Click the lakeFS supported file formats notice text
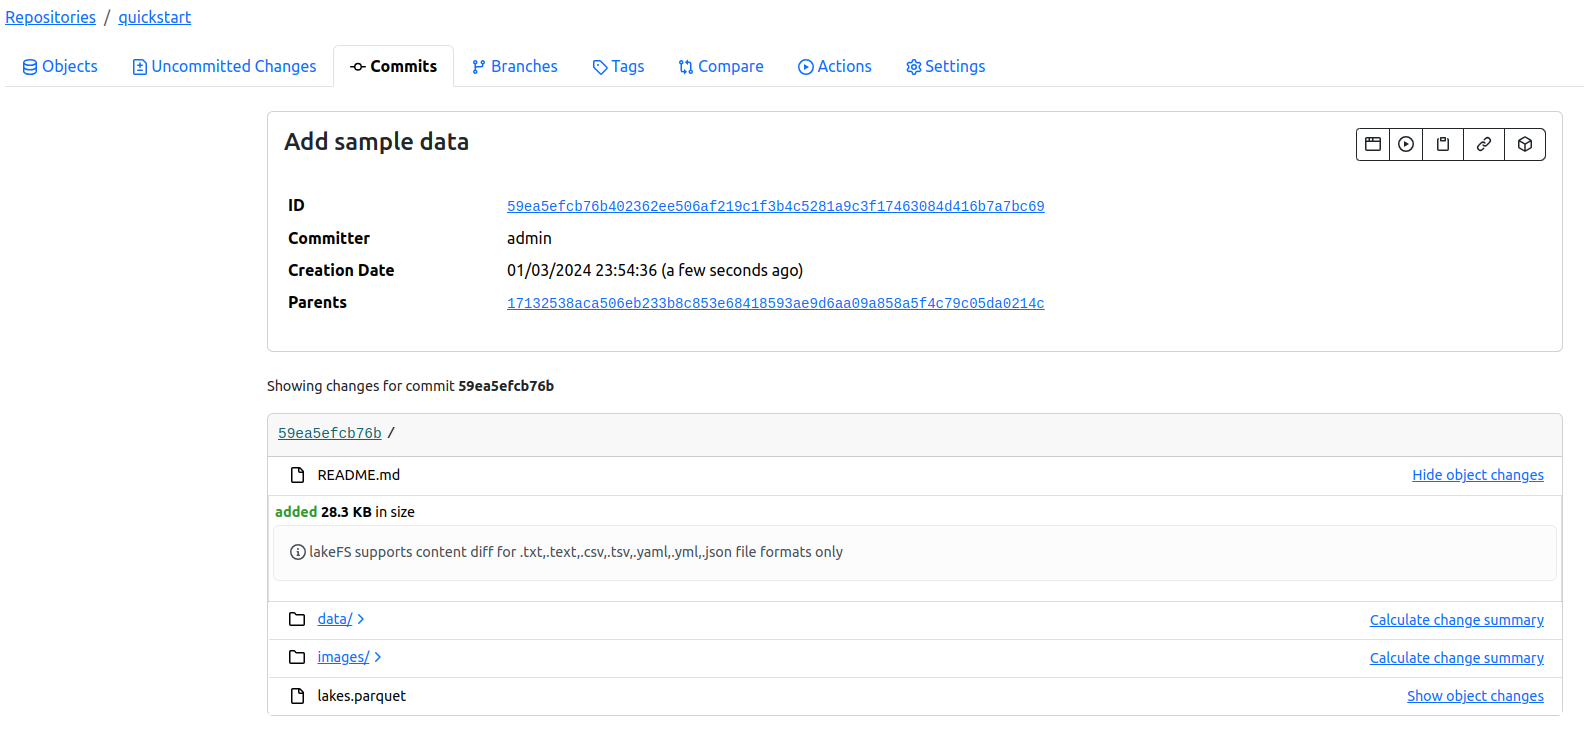 pyautogui.click(x=576, y=552)
